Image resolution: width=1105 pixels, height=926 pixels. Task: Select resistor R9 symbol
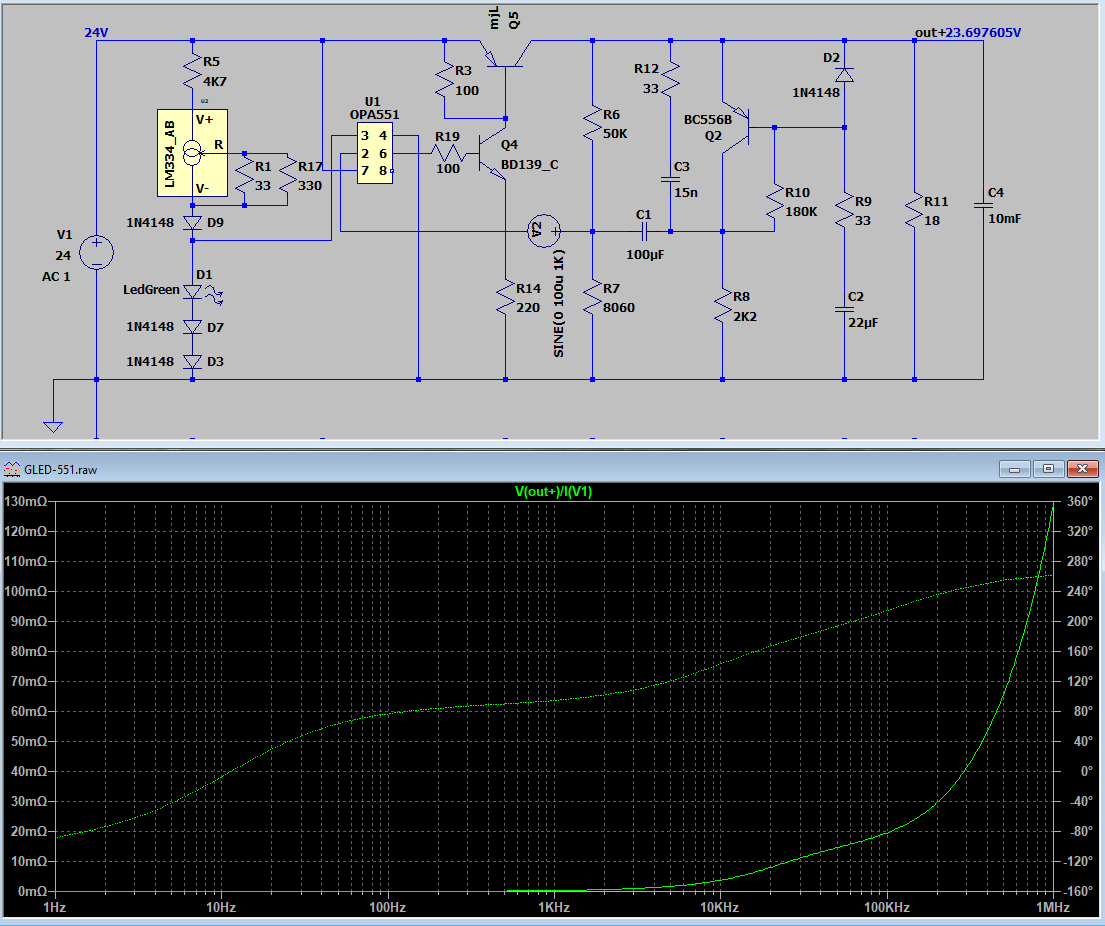844,210
